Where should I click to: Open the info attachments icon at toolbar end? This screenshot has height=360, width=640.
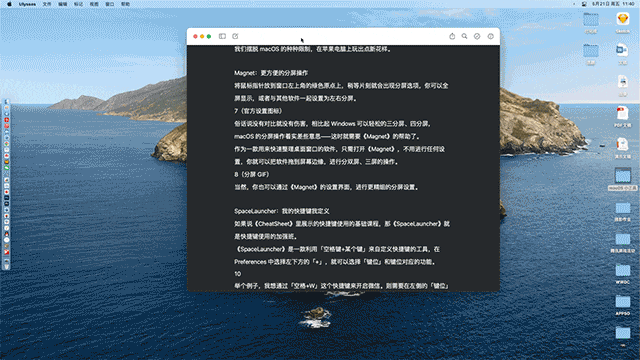(491, 36)
